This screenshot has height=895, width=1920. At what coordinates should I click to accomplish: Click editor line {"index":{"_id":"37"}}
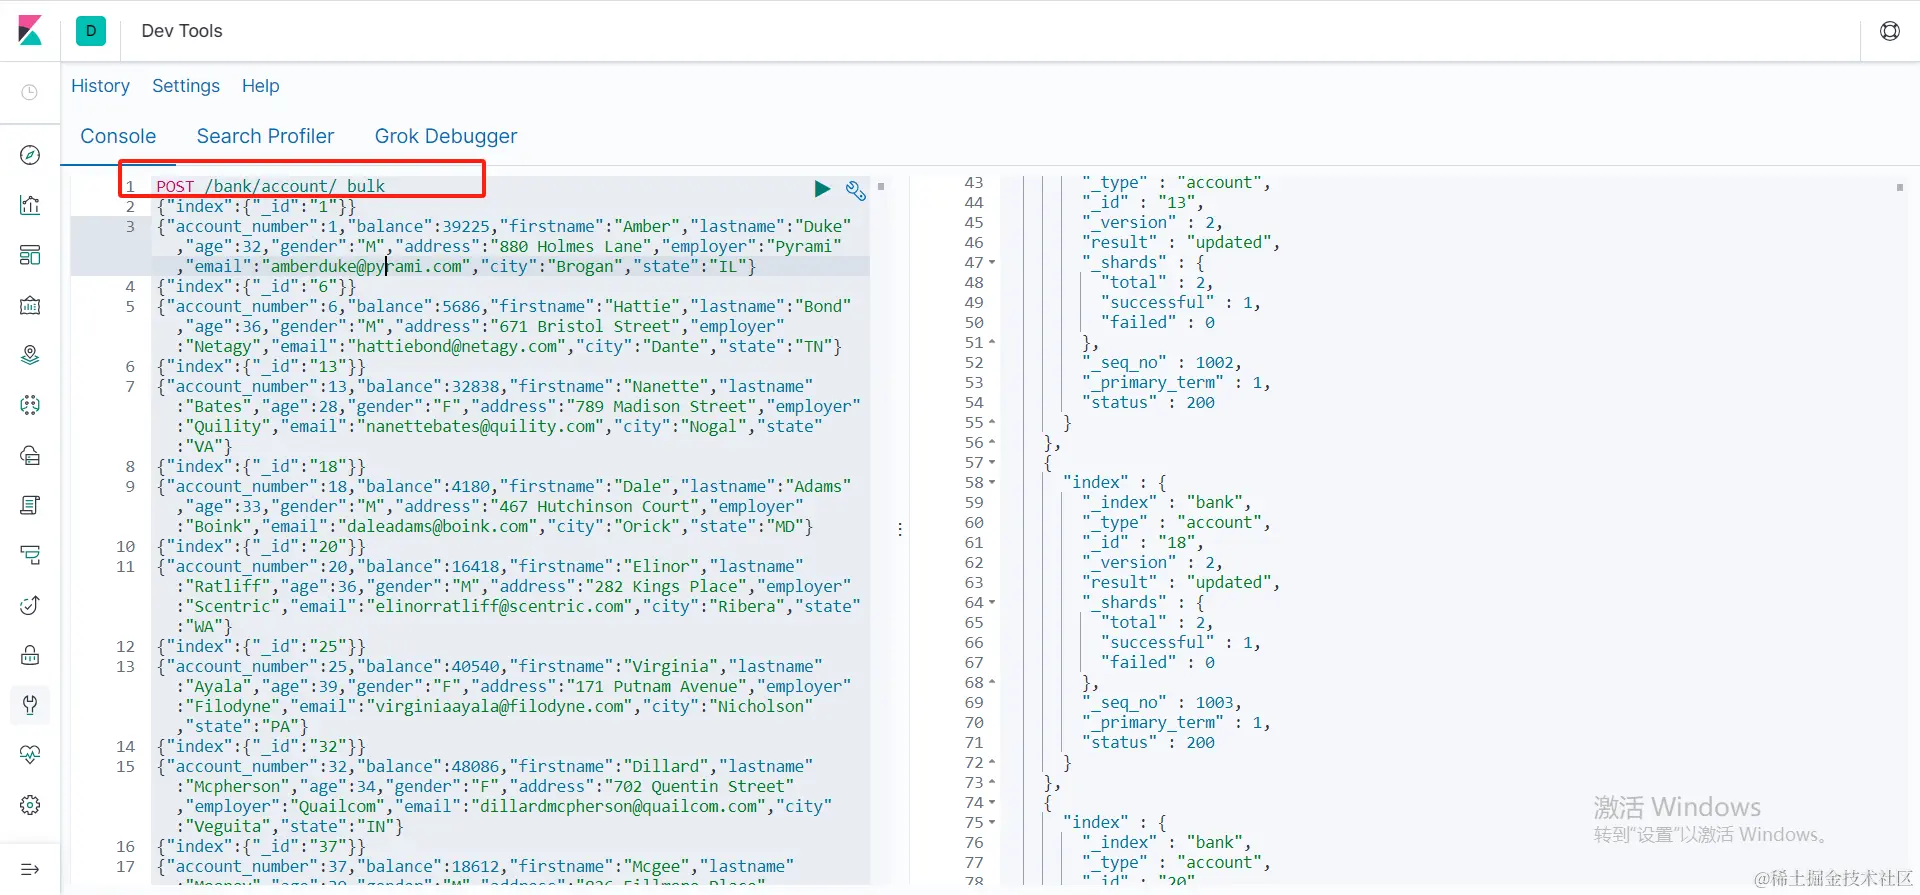(x=261, y=846)
